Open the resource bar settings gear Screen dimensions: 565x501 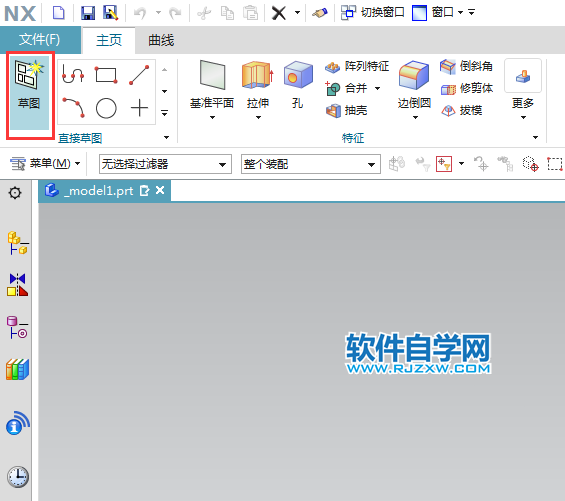pos(15,193)
